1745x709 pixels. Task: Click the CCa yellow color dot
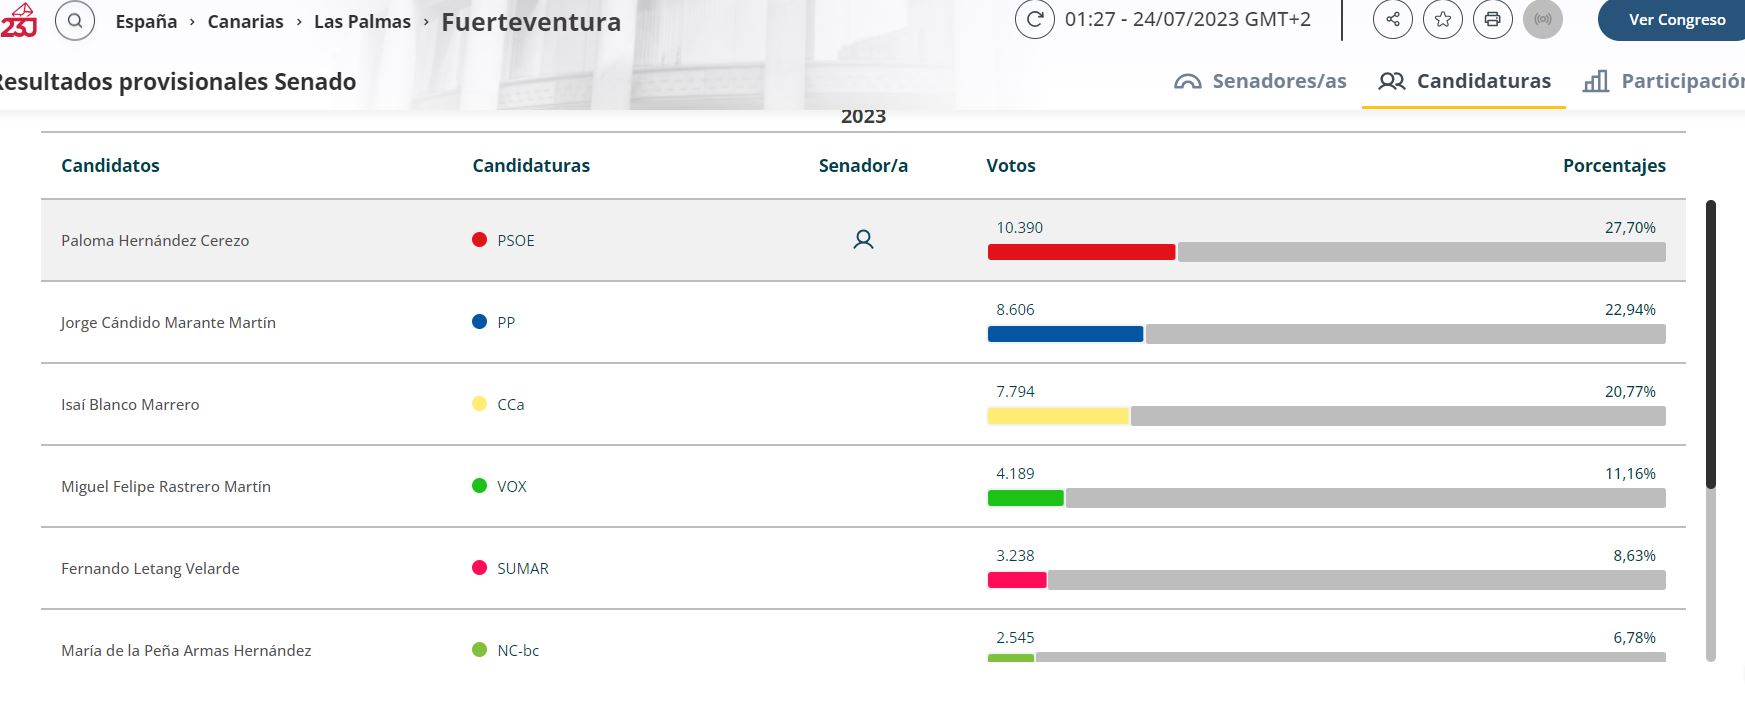click(x=479, y=404)
